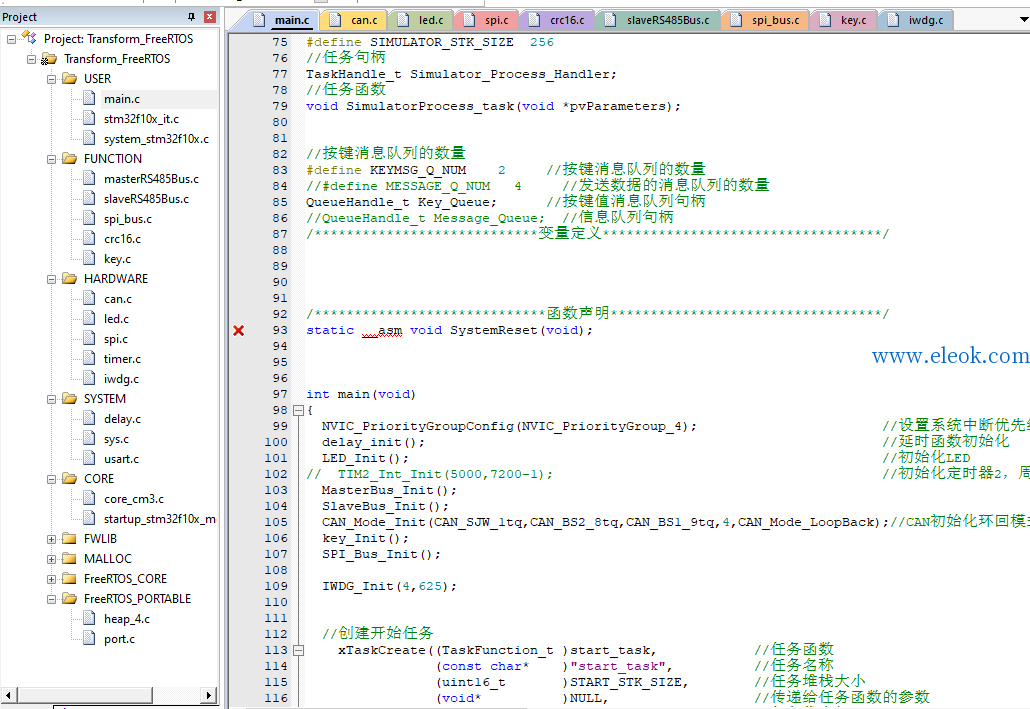Select startup_stm32f10x_m file in the tree
Image resolution: width=1030 pixels, height=709 pixels.
pyautogui.click(x=160, y=519)
